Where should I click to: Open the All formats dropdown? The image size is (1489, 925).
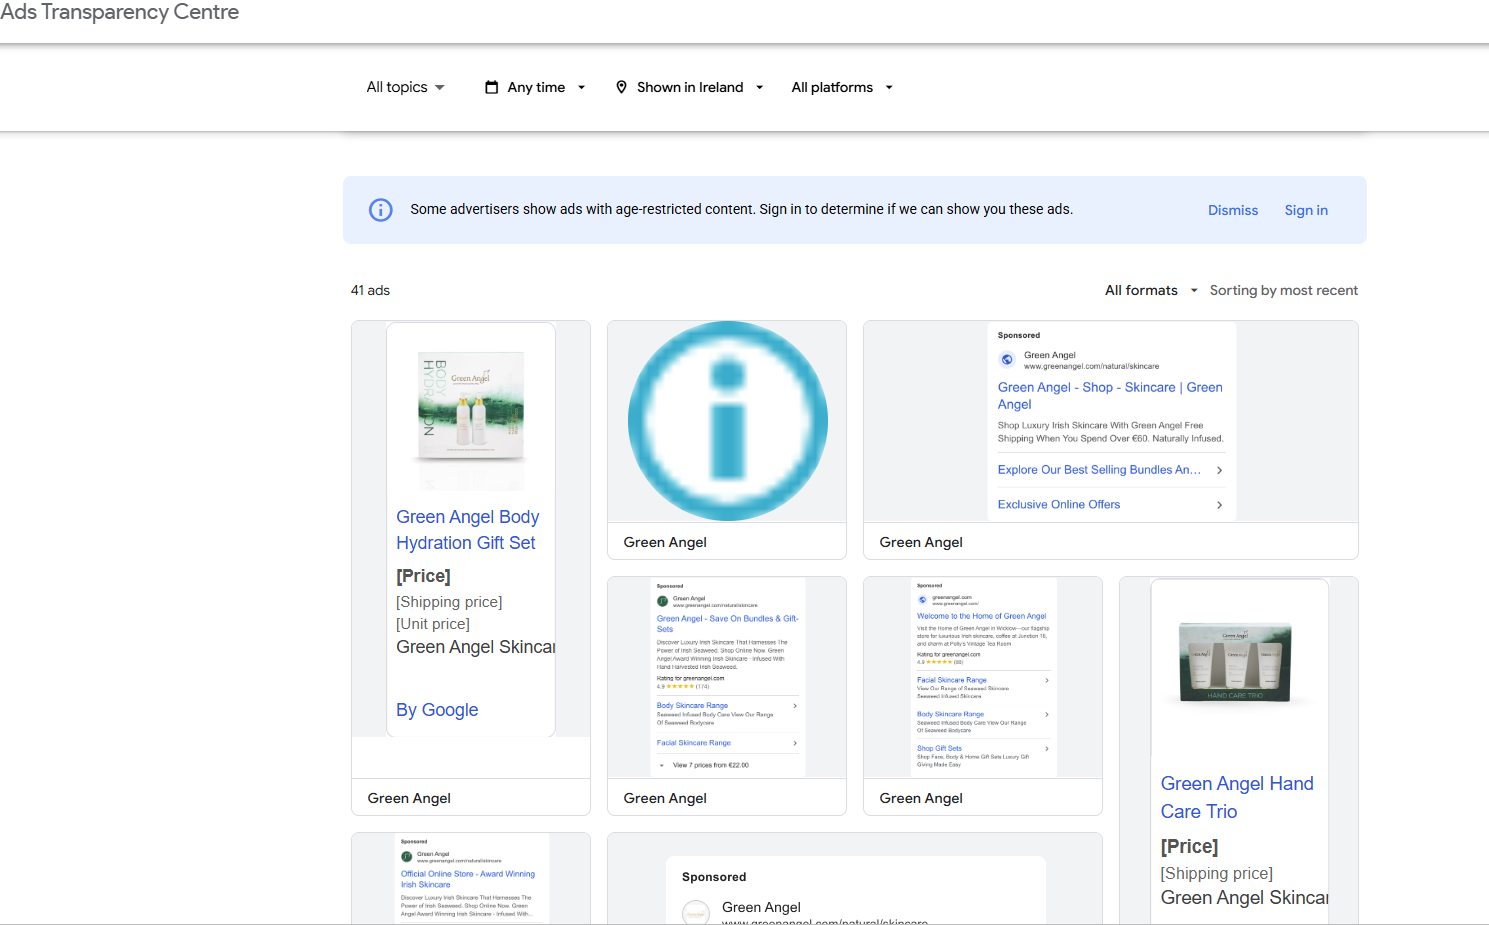pyautogui.click(x=1151, y=290)
